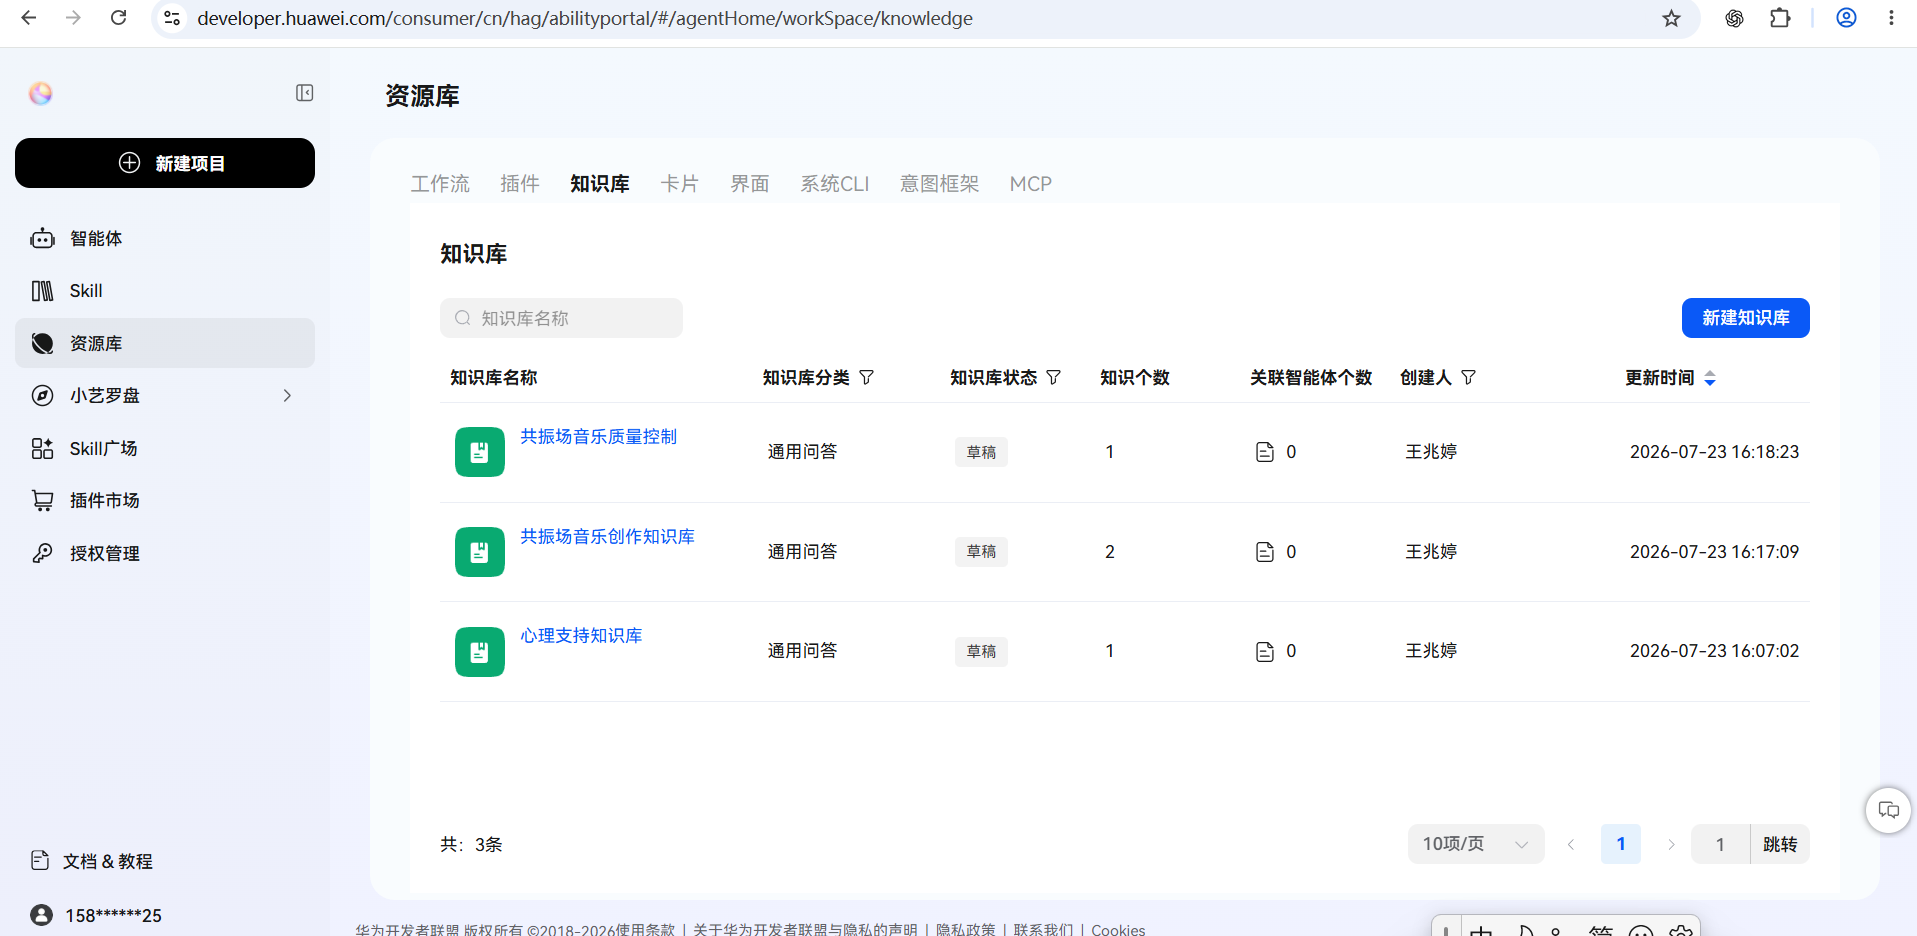
Task: Open the 知识库分类 filter icon
Action: point(867,377)
